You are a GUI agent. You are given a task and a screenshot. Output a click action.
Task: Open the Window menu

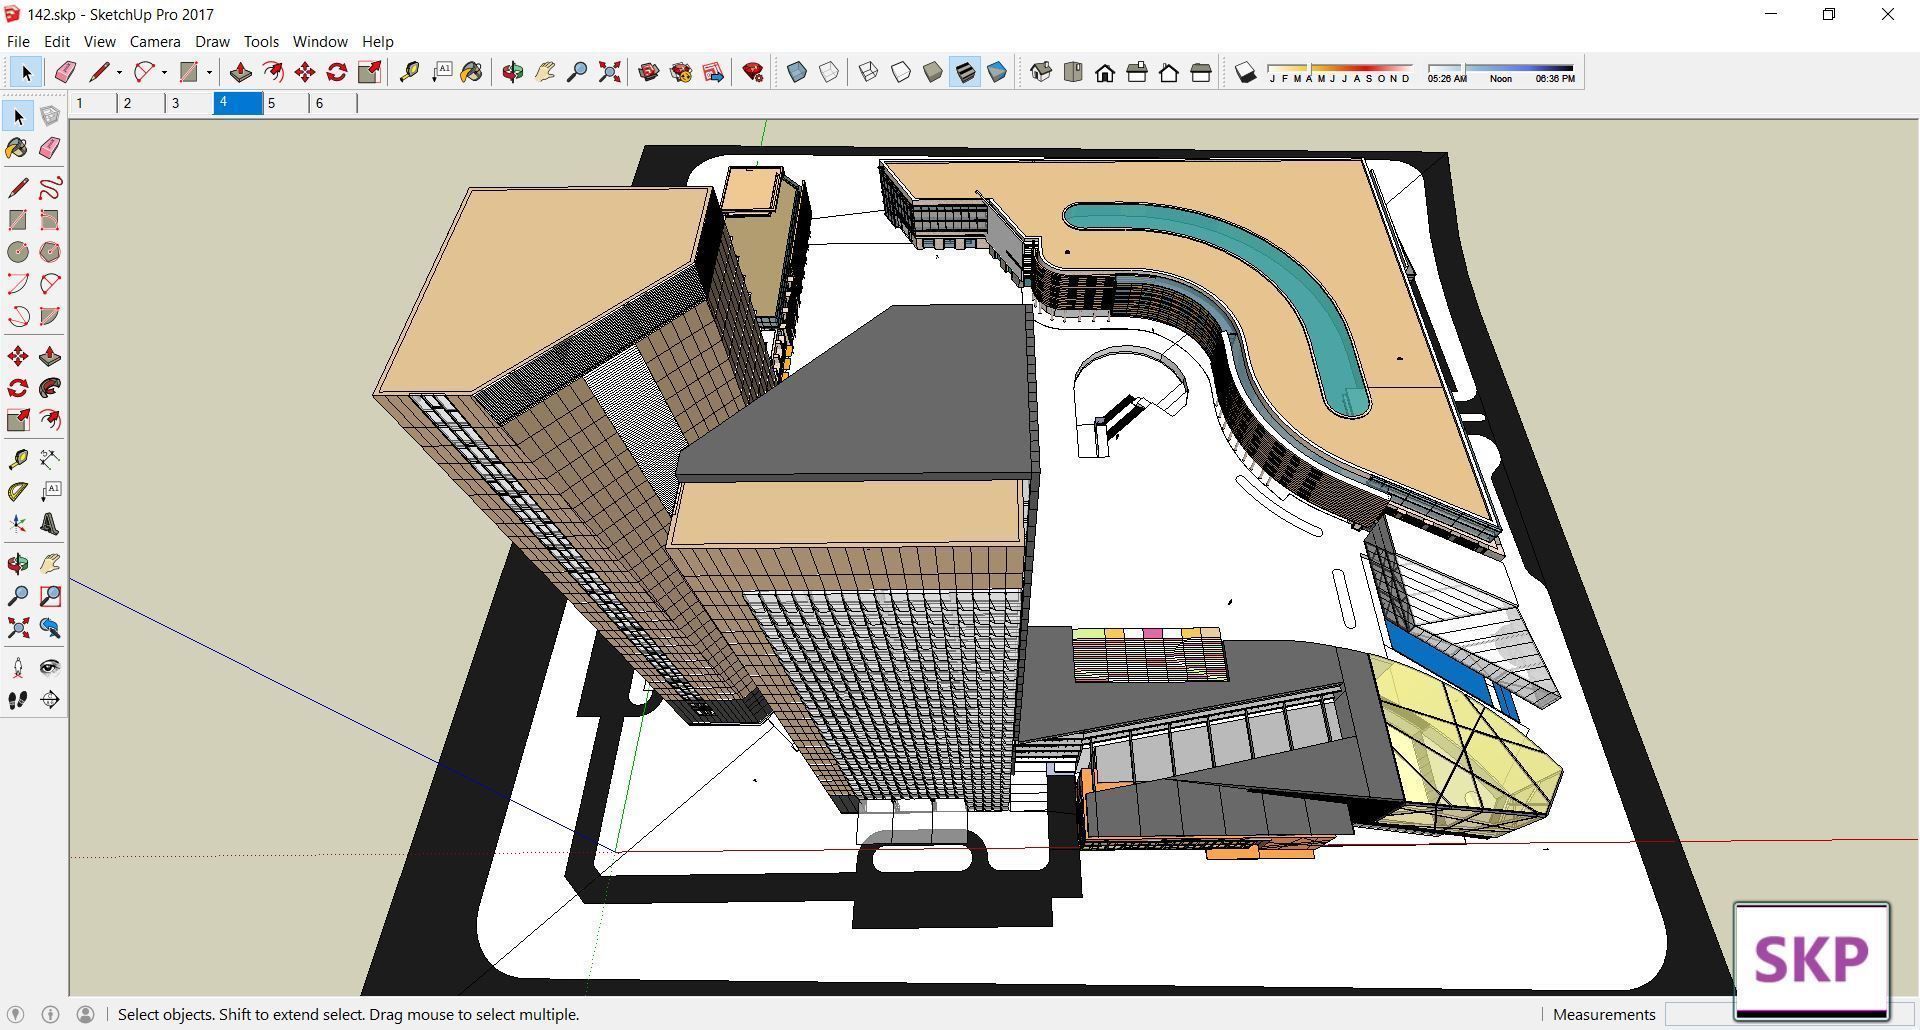pyautogui.click(x=320, y=41)
